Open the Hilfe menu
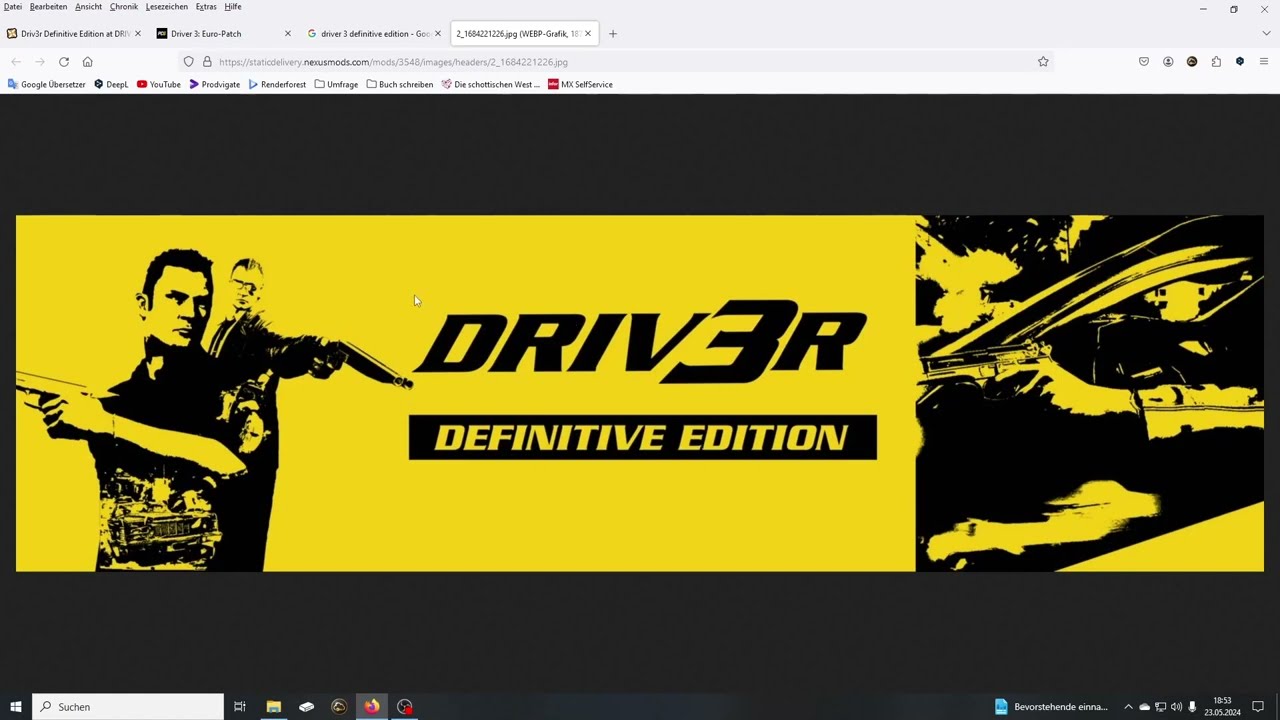 tap(233, 7)
